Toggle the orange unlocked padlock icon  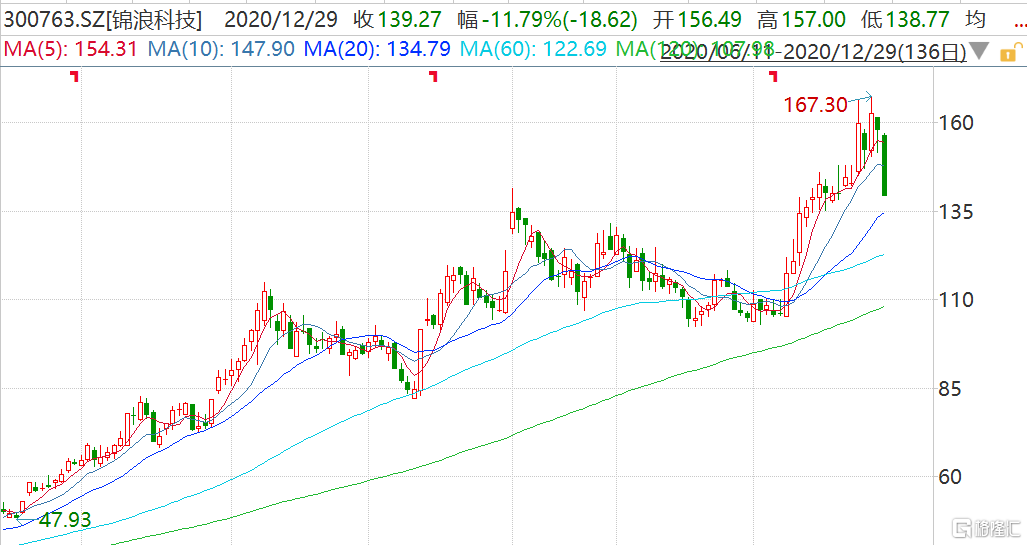coord(1011,52)
